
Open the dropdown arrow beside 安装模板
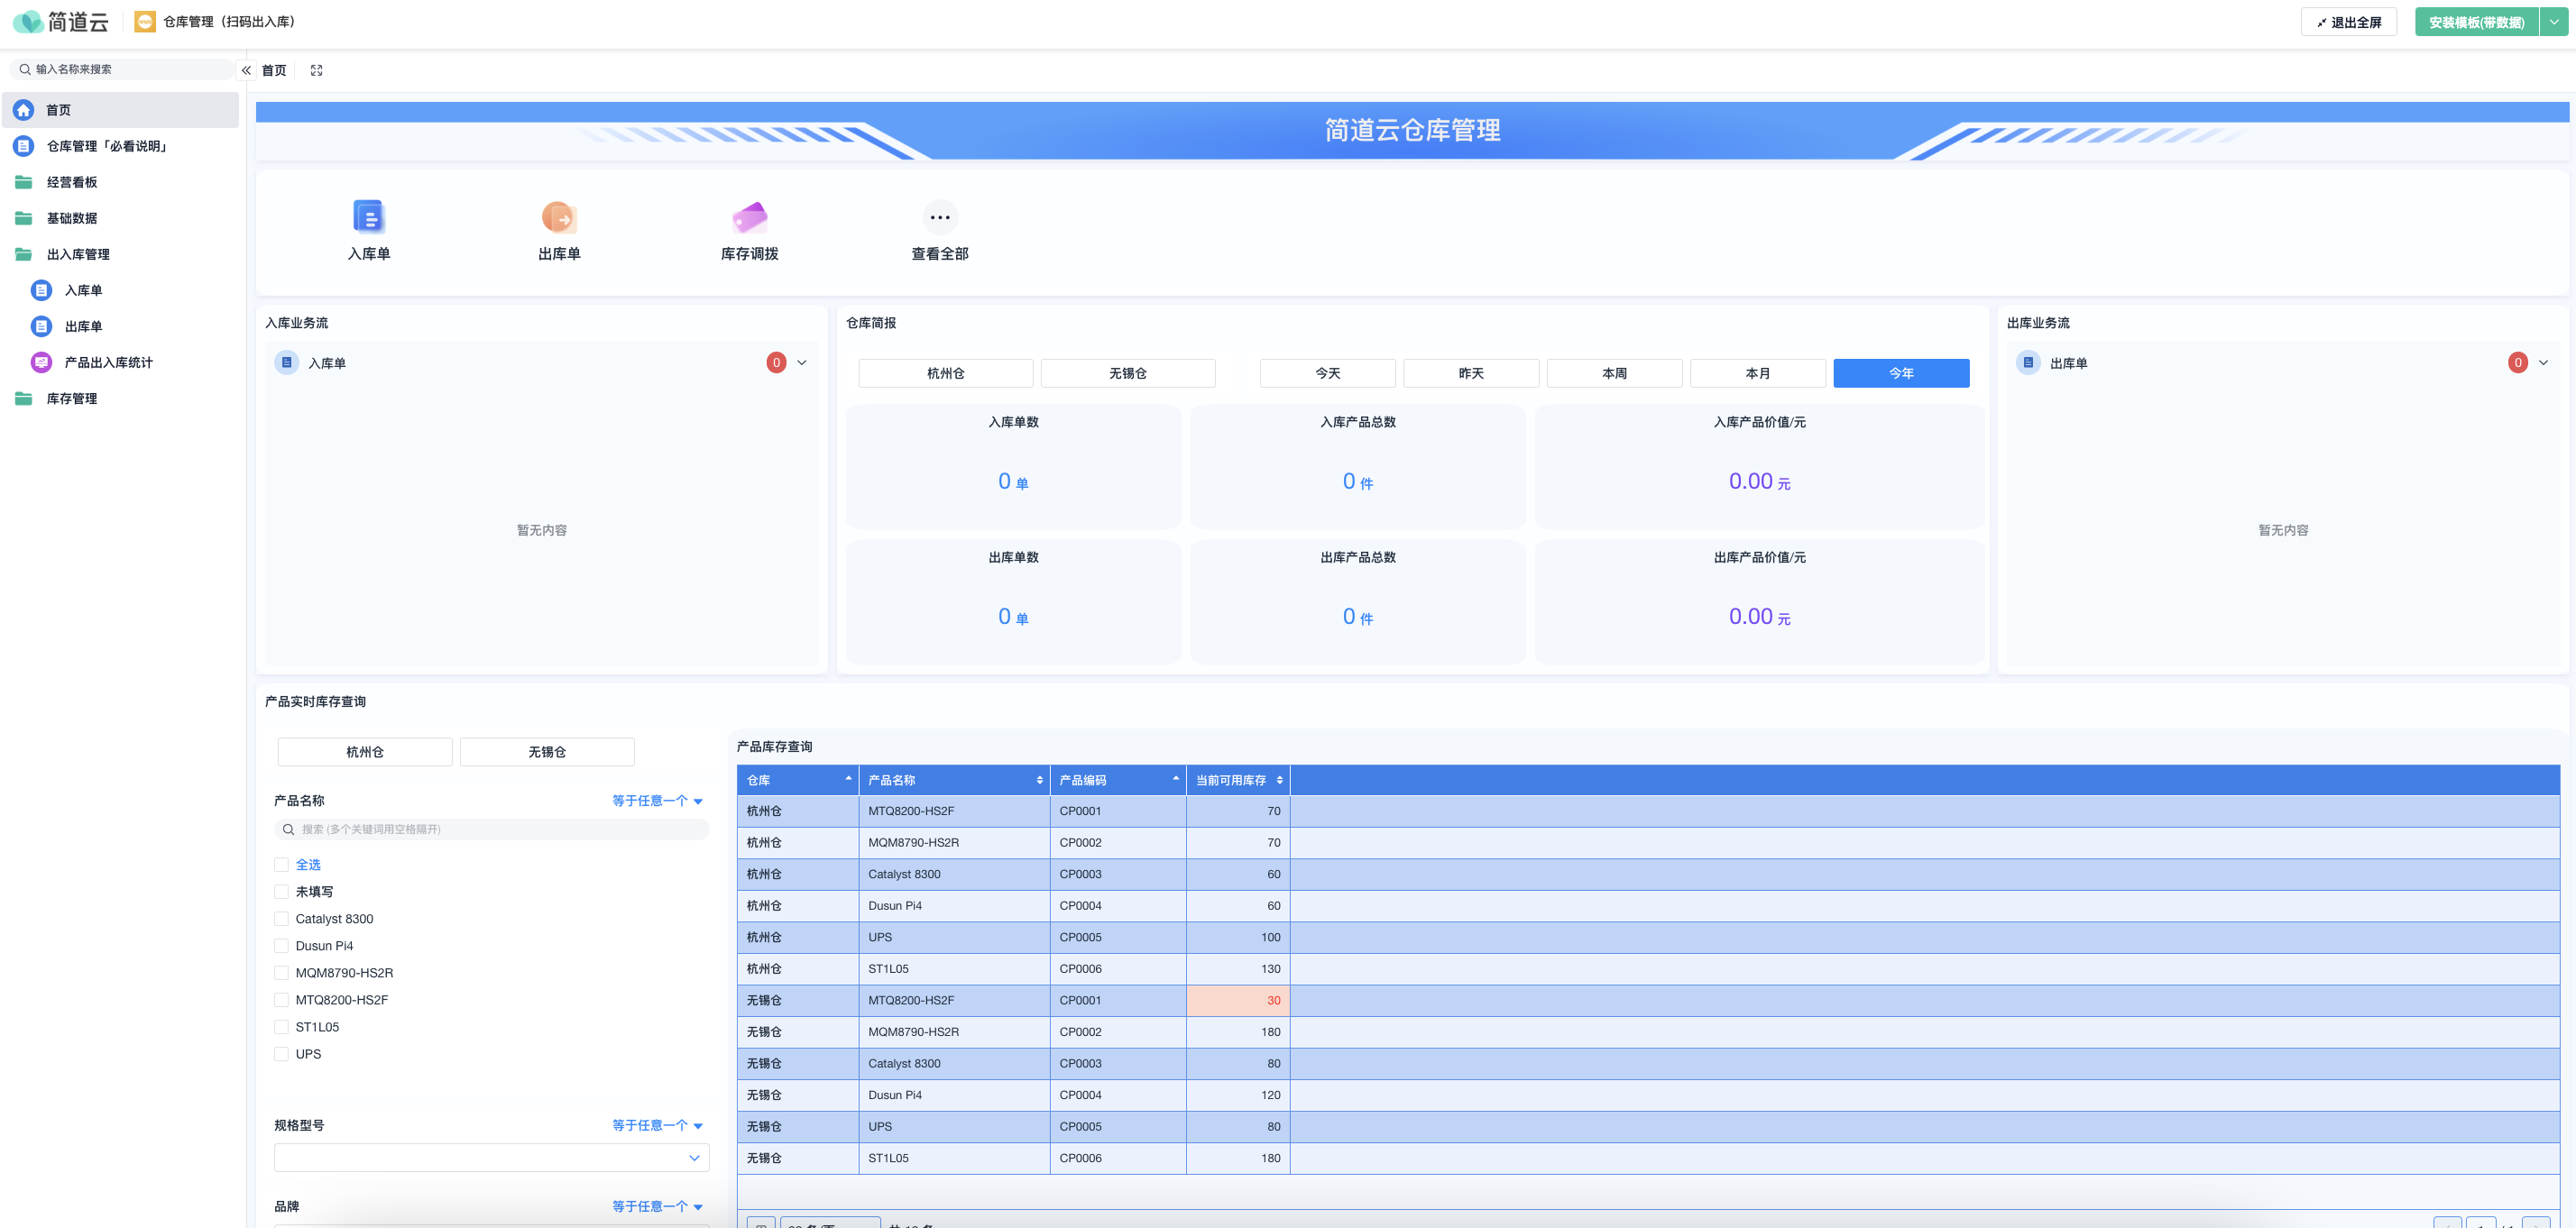2554,22
